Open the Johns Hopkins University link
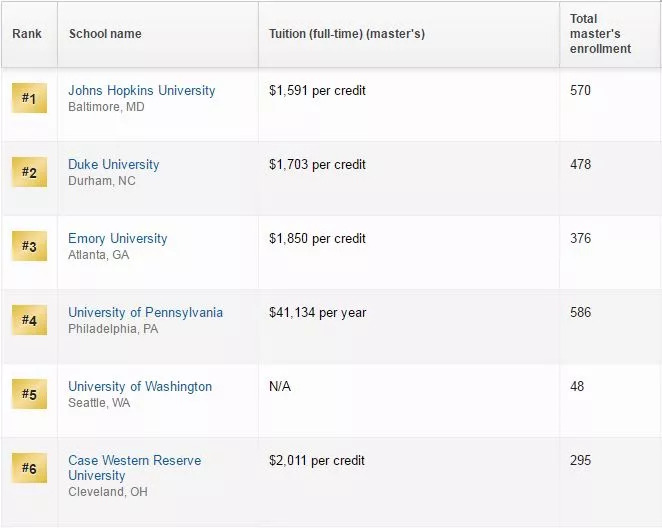Image resolution: width=662 pixels, height=528 pixels. point(142,90)
